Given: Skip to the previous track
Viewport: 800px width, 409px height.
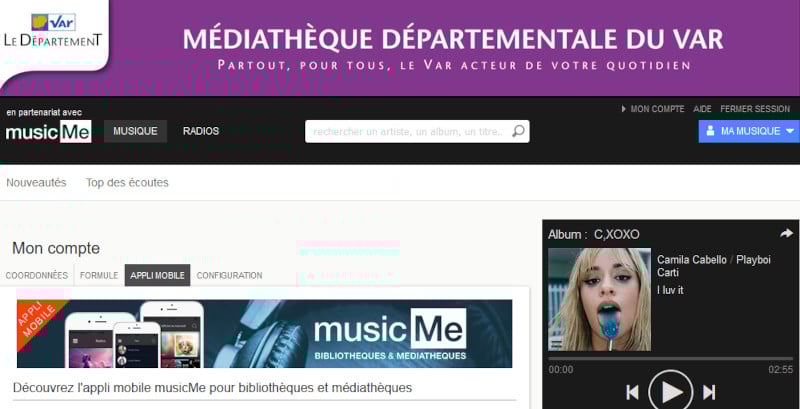Looking at the screenshot, I should click(632, 392).
